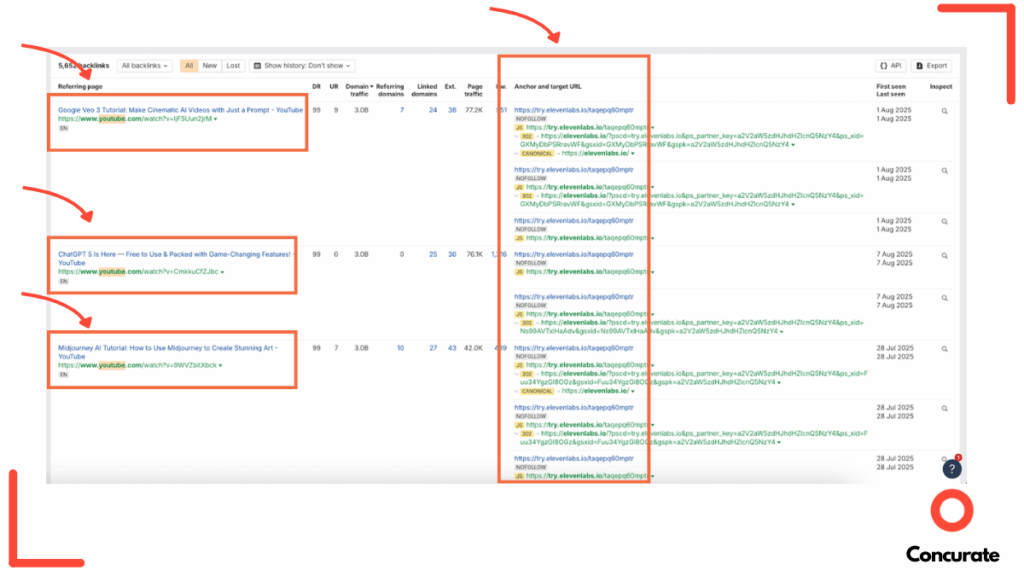Click the Export button
Viewport: 1024px width, 576px height.
tap(931, 66)
